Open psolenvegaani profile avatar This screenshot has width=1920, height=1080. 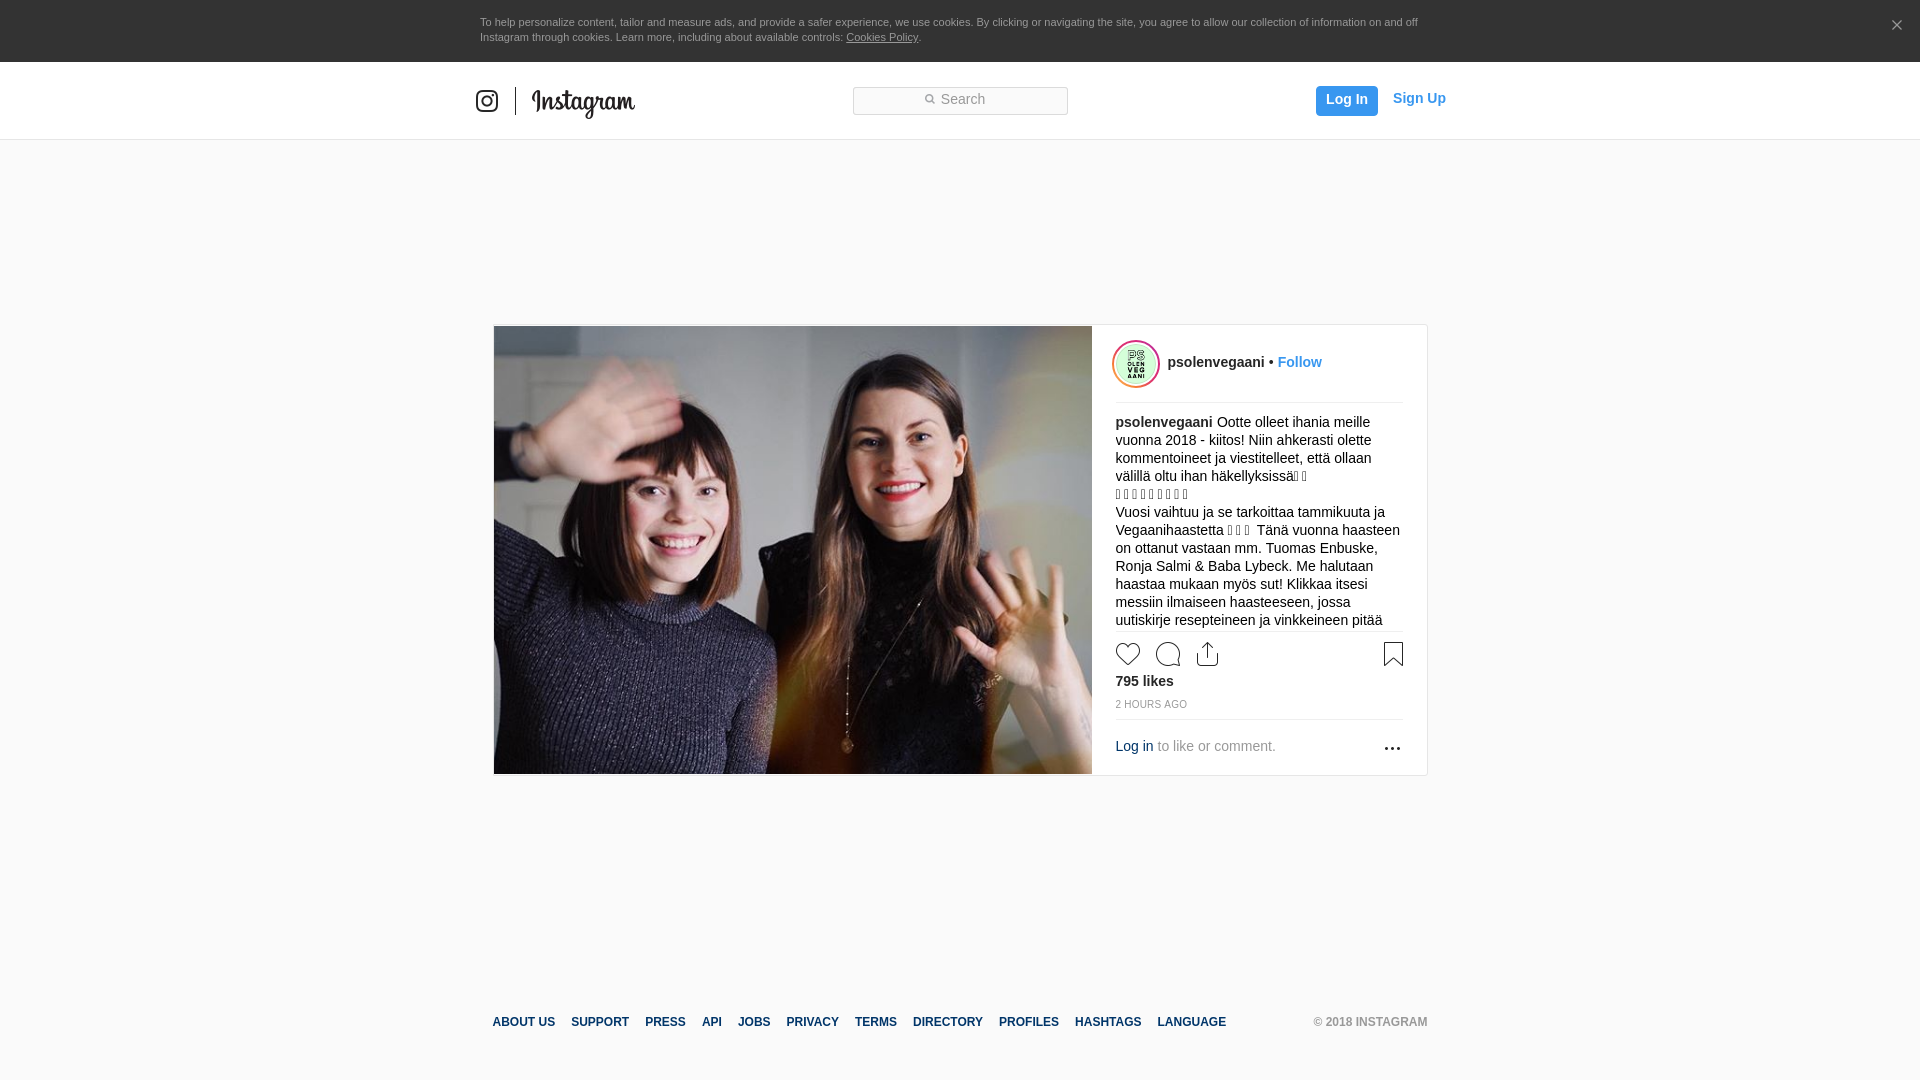[x=1136, y=364]
